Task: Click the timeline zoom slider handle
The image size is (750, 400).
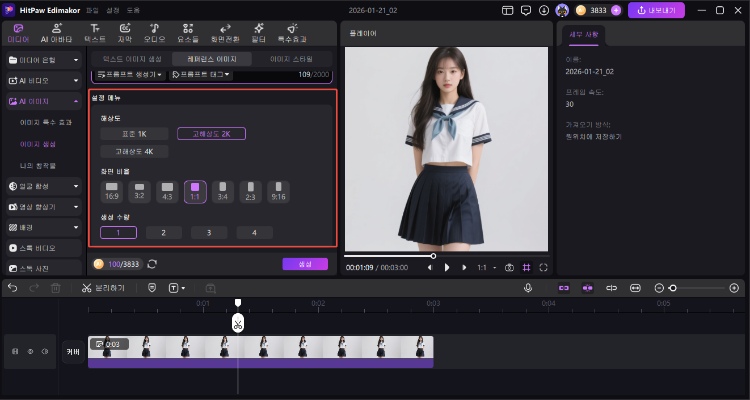Action: 673,288
